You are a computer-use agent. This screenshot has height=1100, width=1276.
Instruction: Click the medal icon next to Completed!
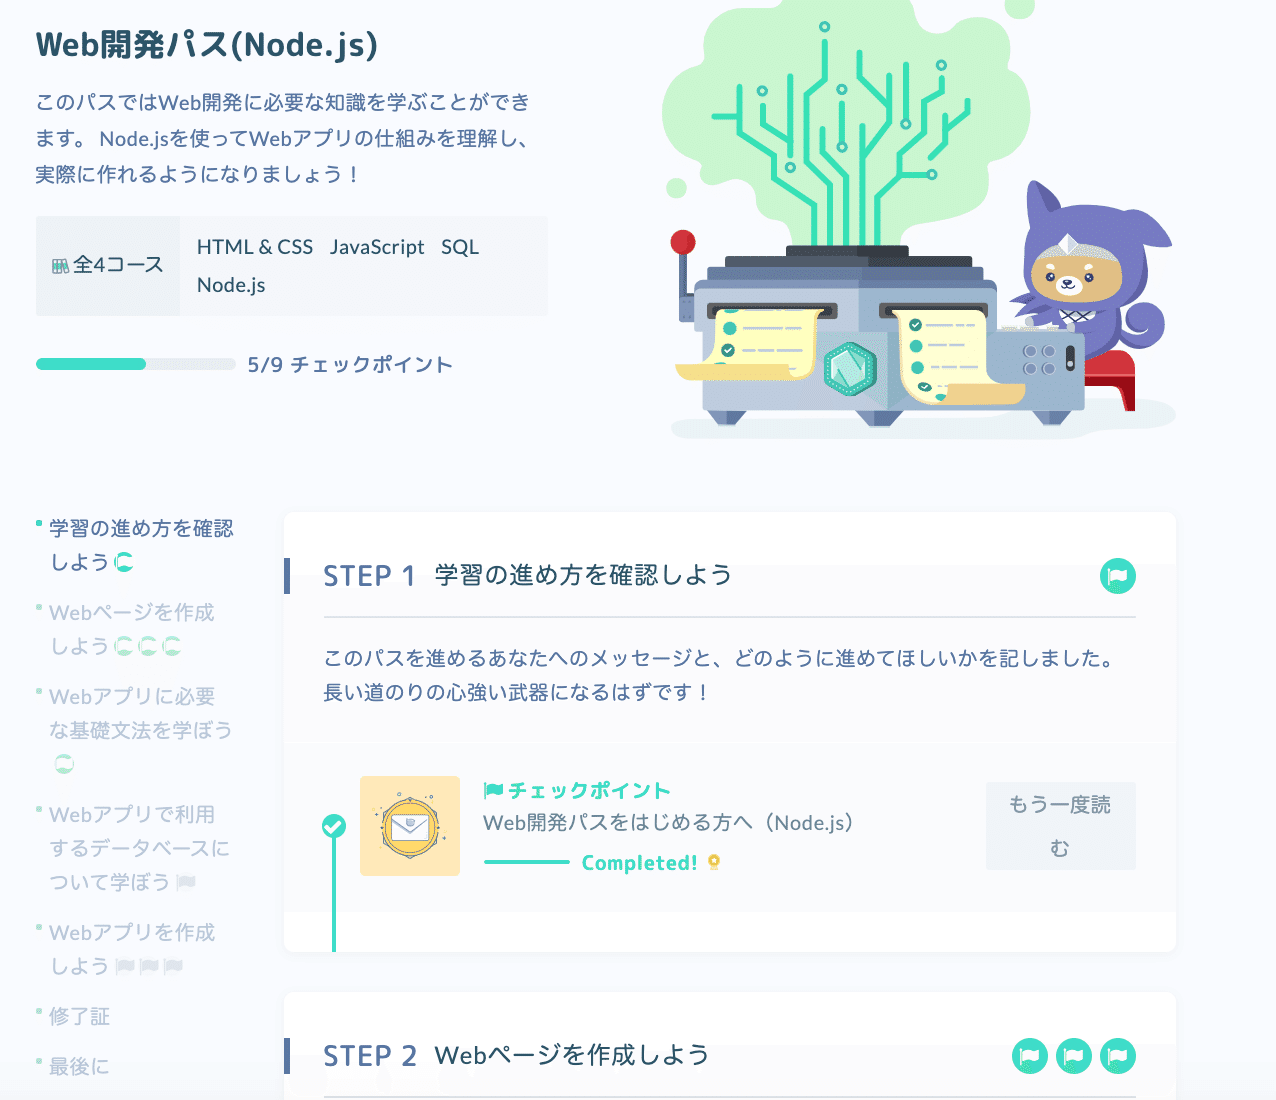pos(714,862)
